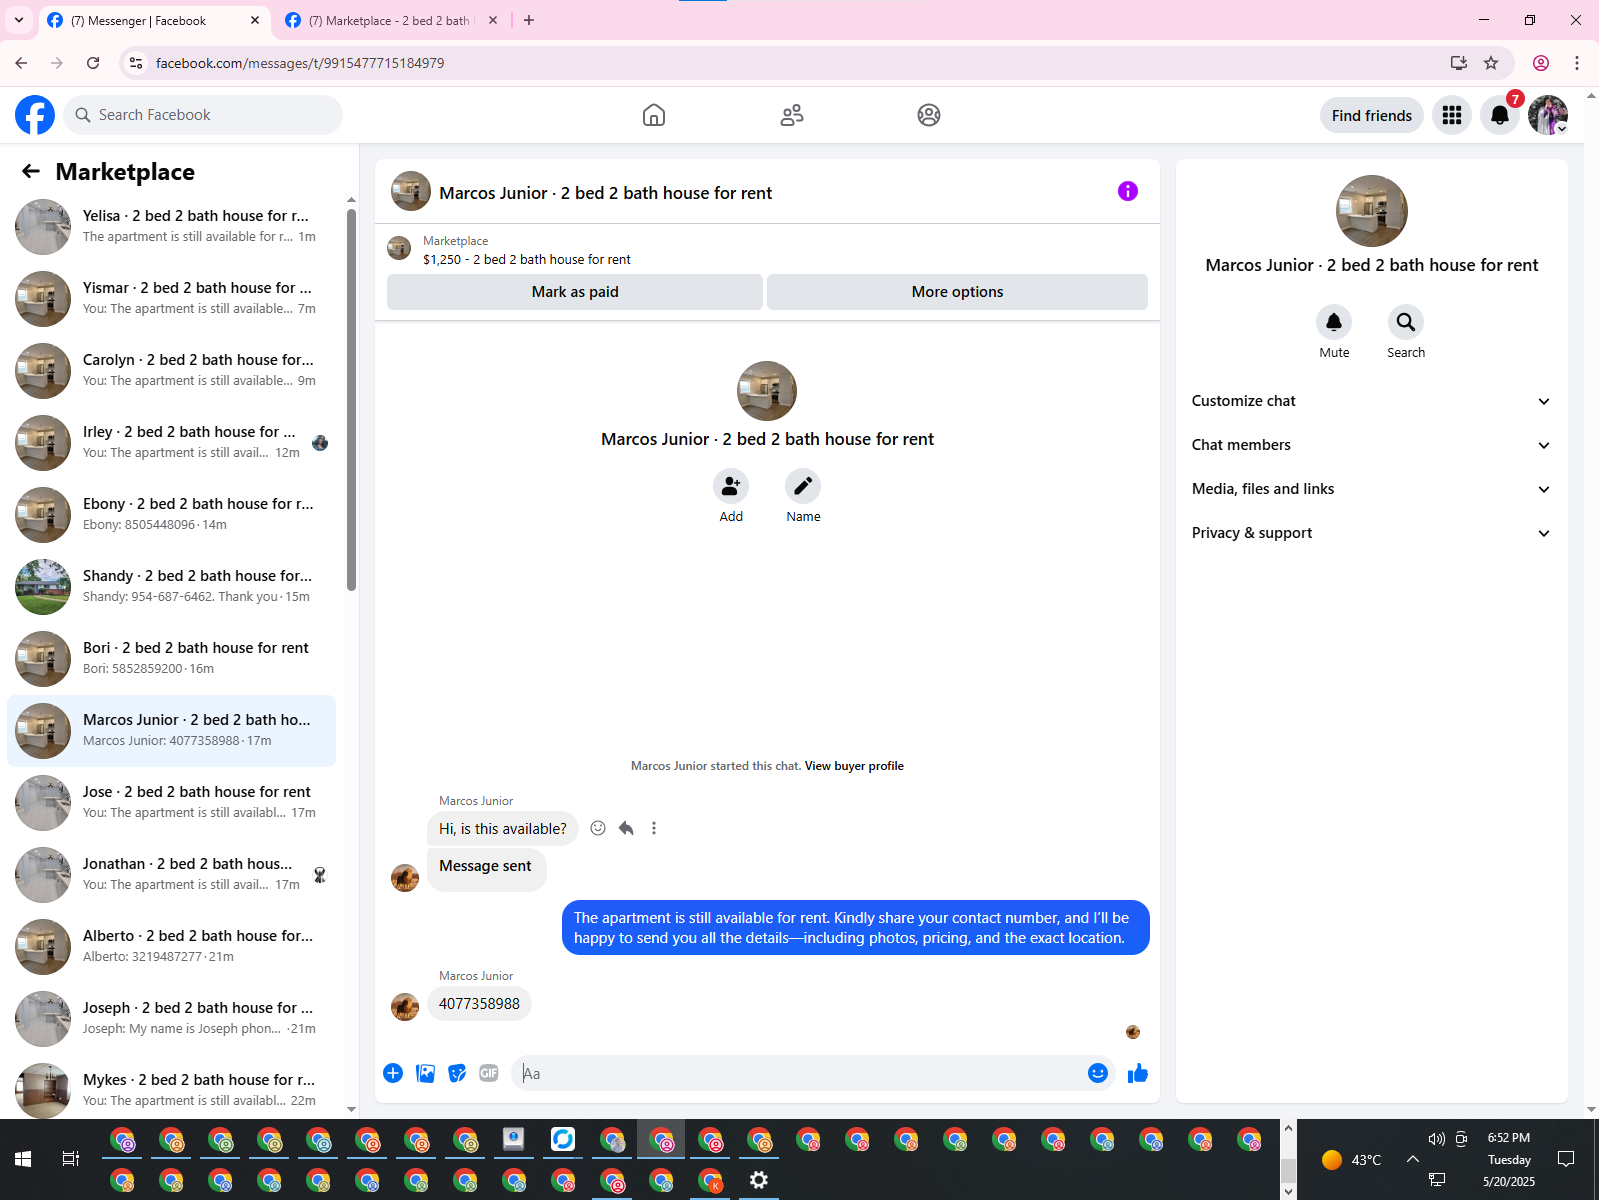1599x1200 pixels.
Task: Switch to the Messenger | Facebook tab
Action: click(155, 20)
